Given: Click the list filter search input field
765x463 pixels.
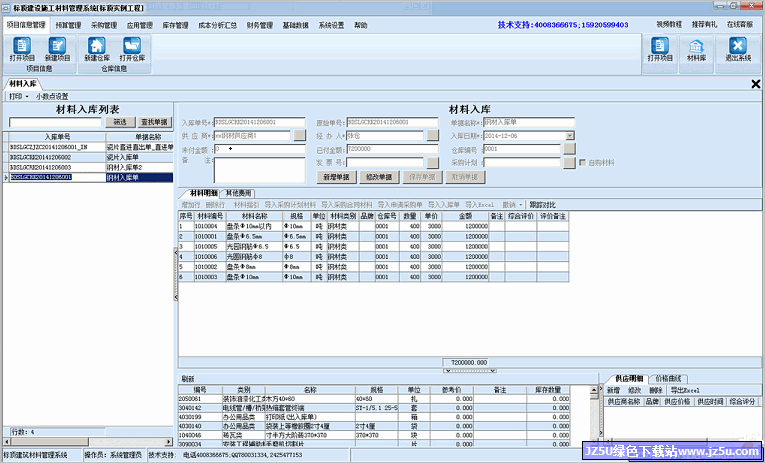Looking at the screenshot, I should (x=55, y=122).
